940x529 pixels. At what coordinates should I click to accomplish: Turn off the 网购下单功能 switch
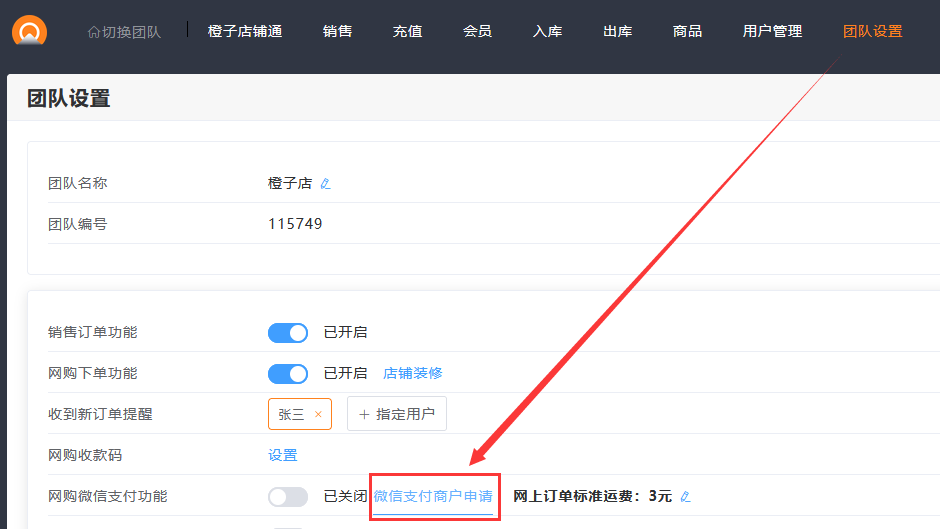pyautogui.click(x=288, y=374)
